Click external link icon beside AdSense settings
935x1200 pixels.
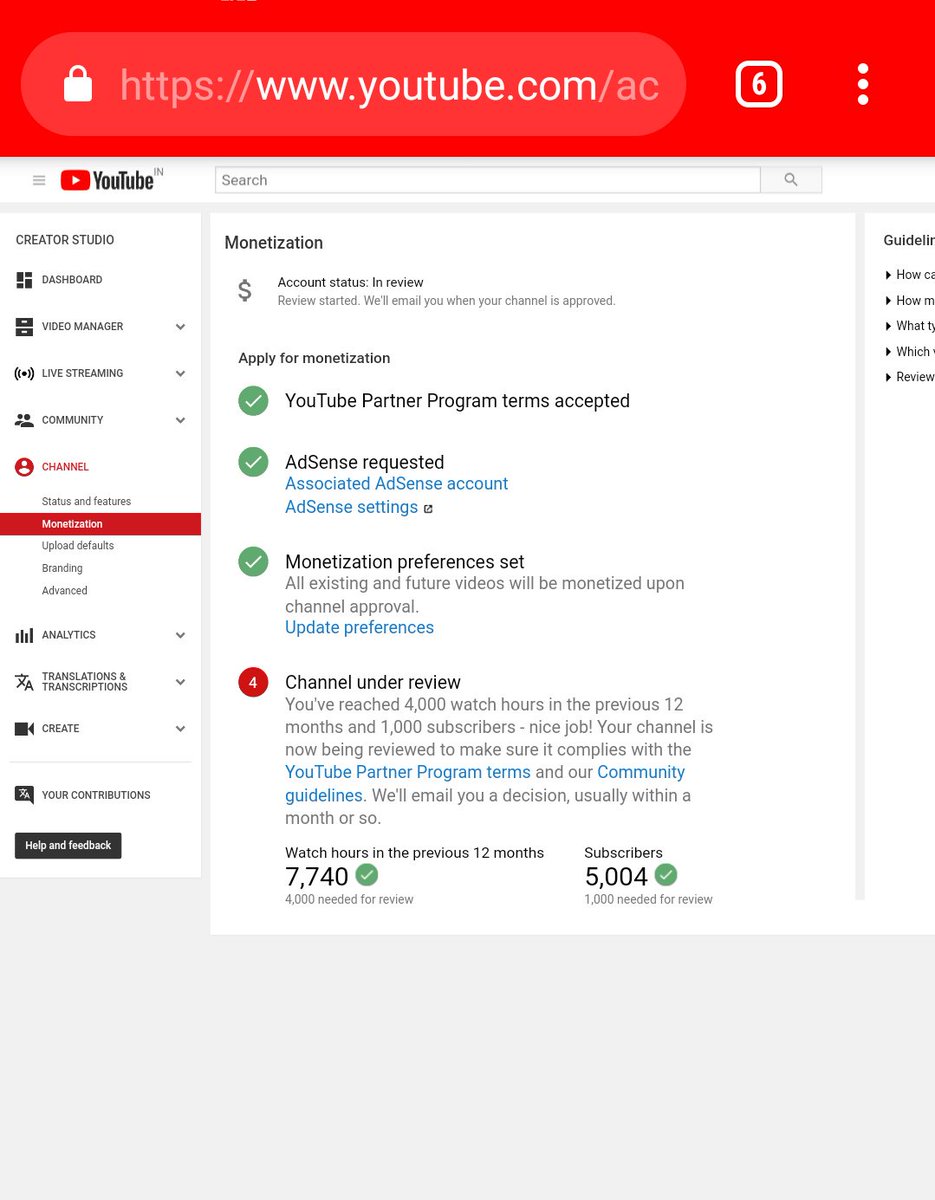pos(428,508)
